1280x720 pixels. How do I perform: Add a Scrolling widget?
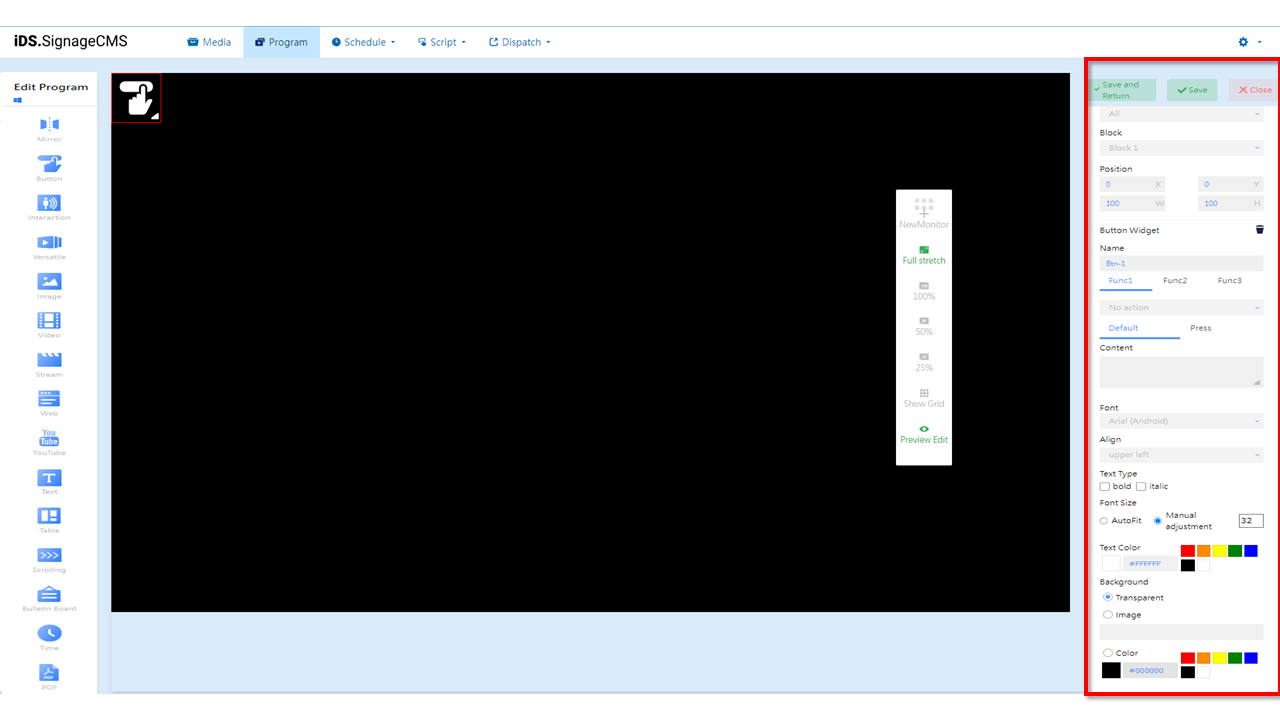click(x=49, y=559)
